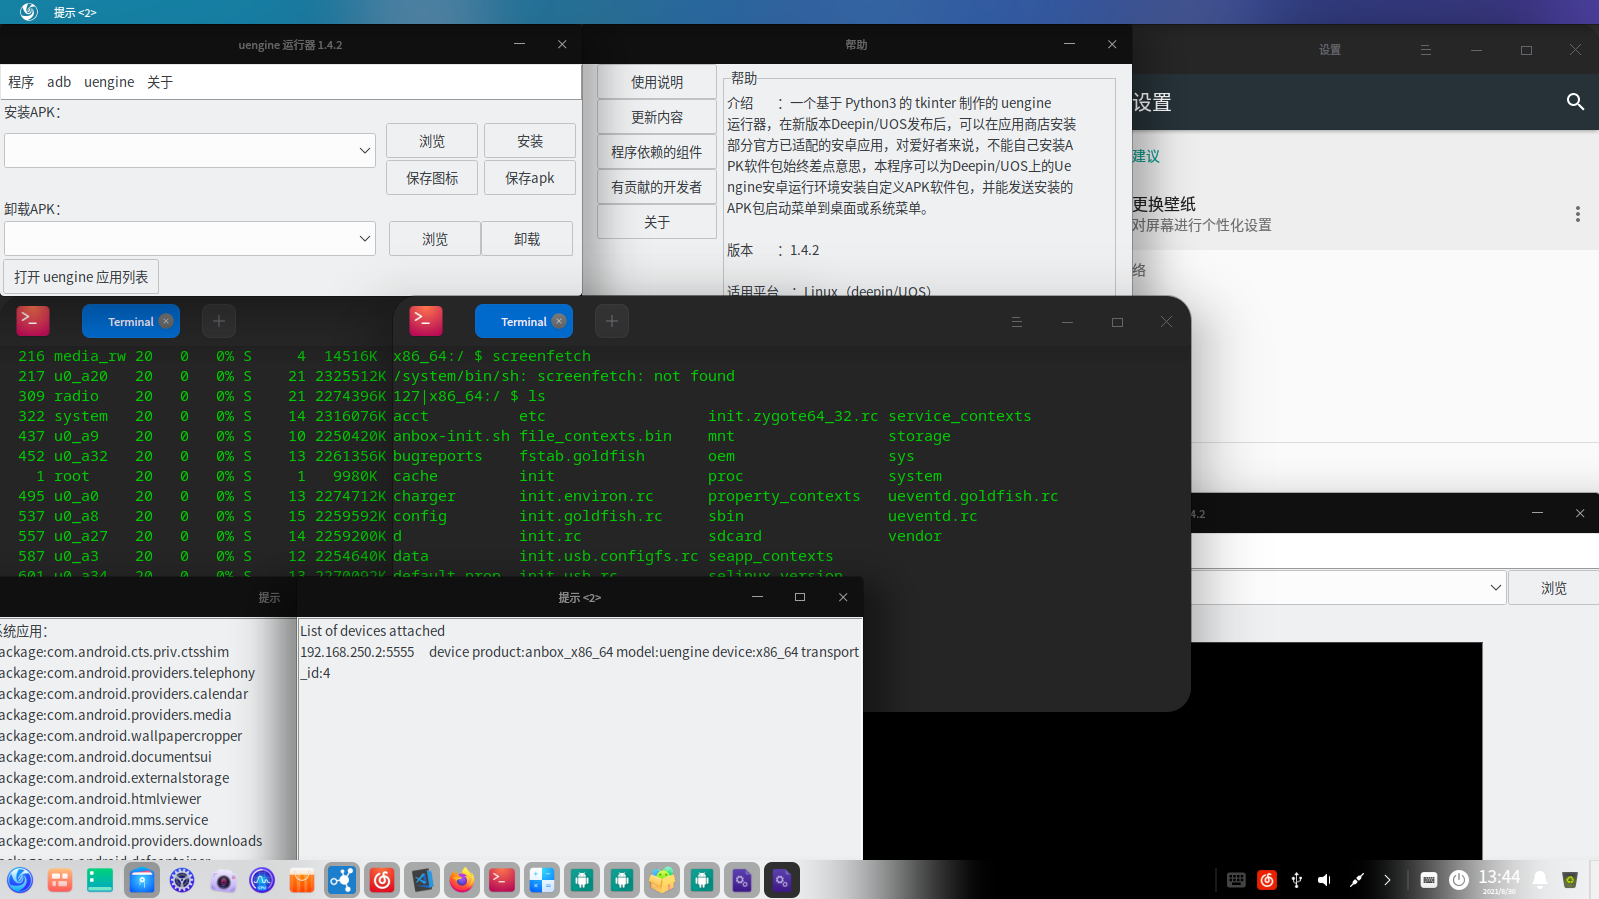This screenshot has height=899, width=1599.
Task: Expand the tray arrow chevron
Action: point(1387,880)
